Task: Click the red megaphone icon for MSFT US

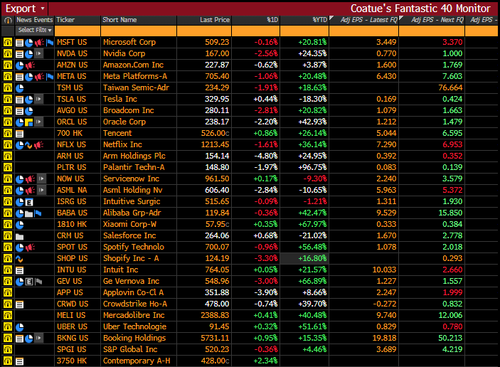Action: click(39, 42)
